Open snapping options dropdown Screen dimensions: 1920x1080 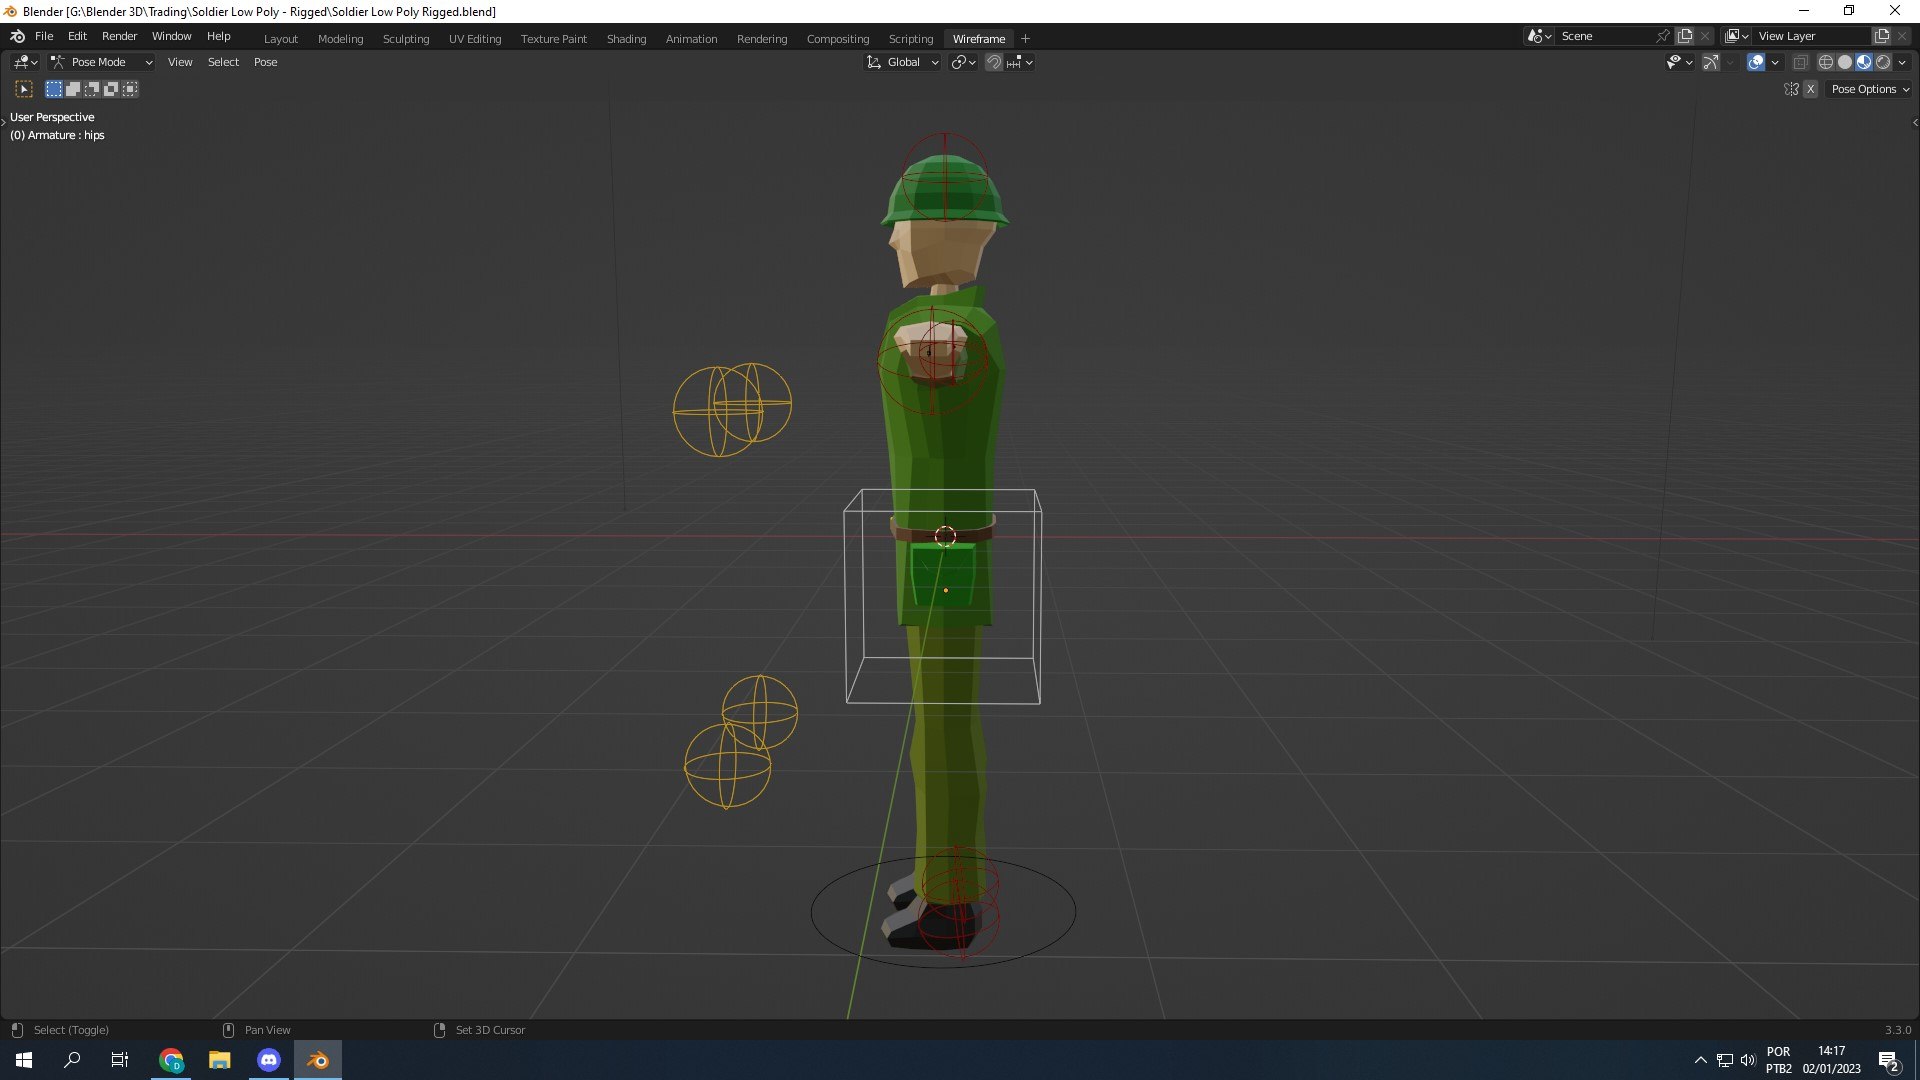(1021, 62)
